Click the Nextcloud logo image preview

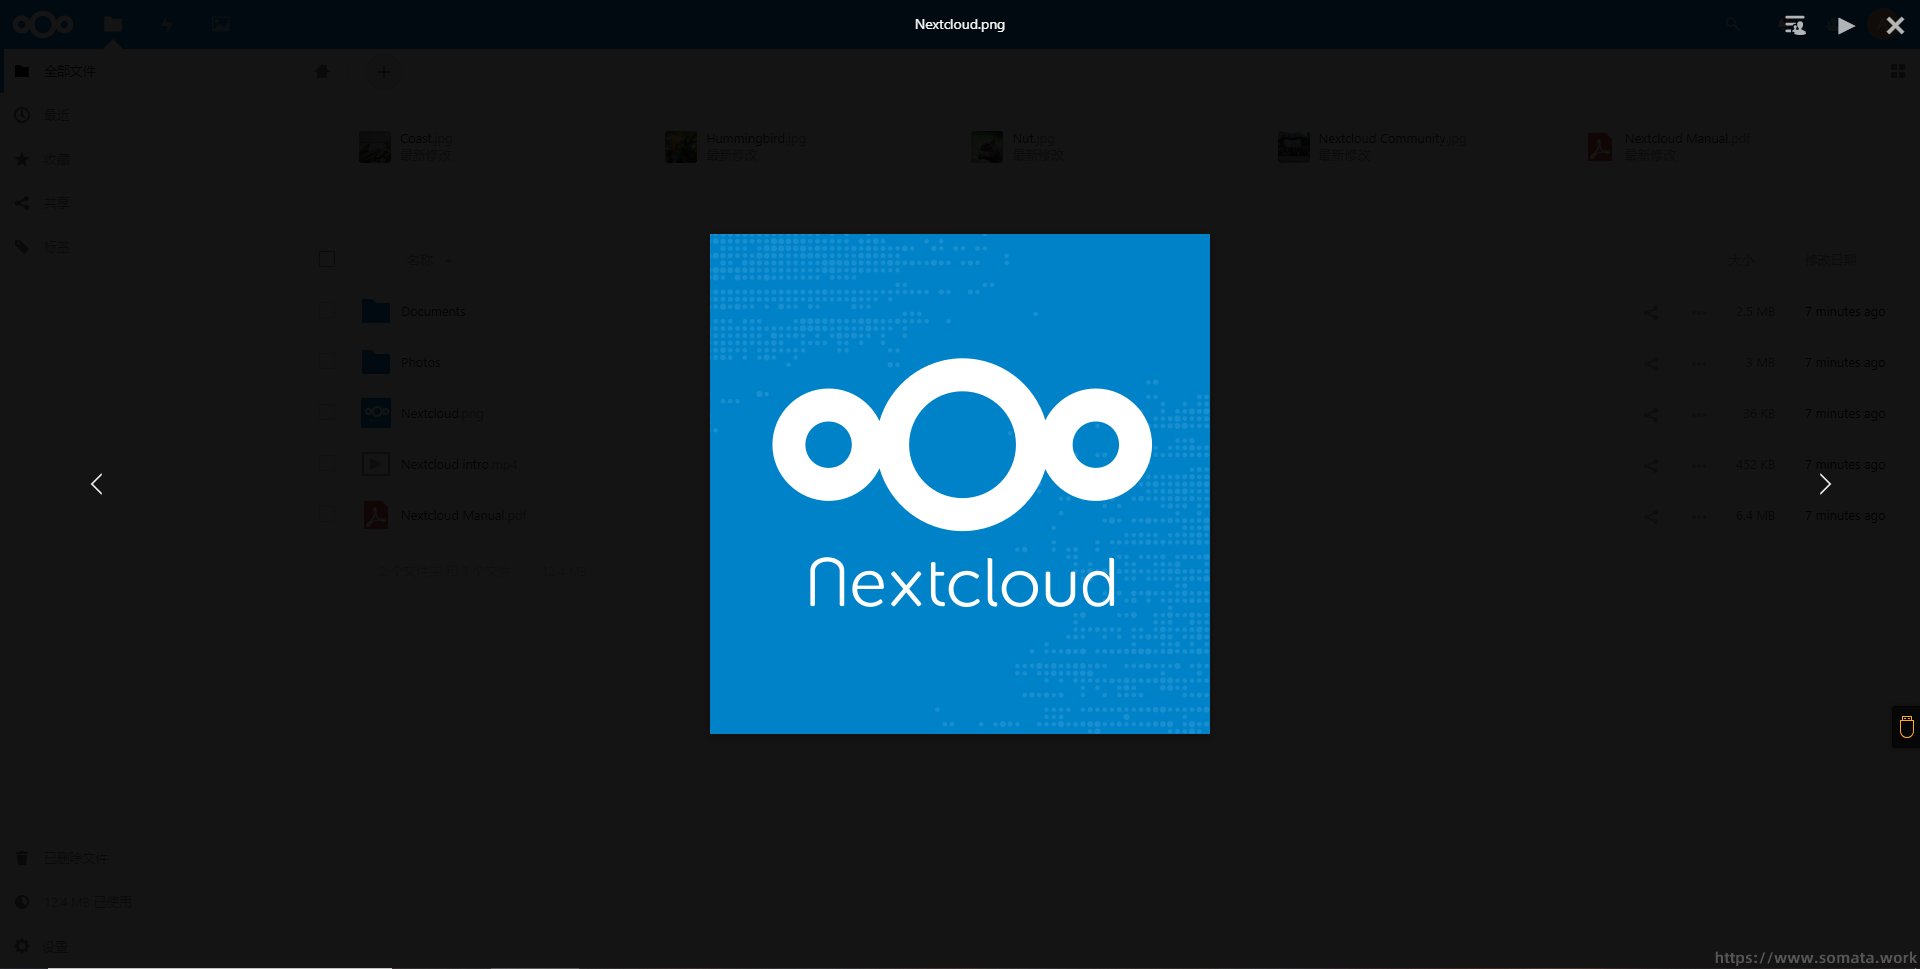click(960, 484)
